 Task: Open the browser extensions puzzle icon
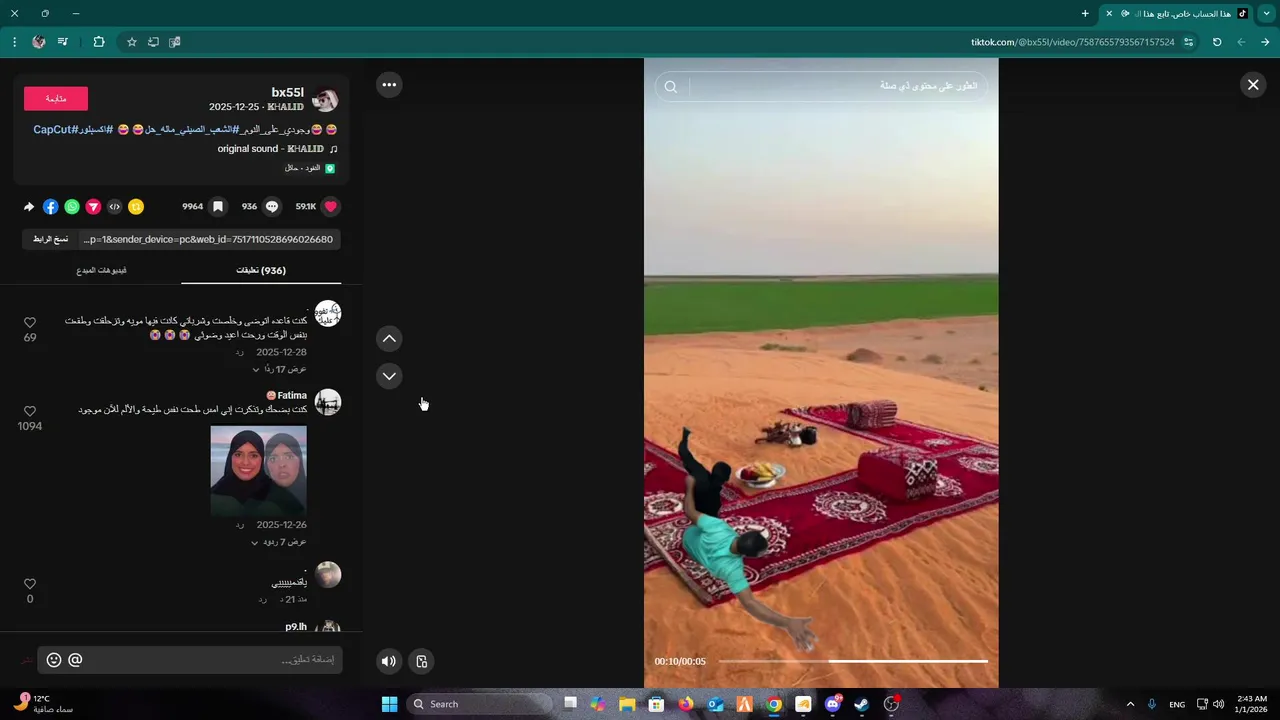(99, 42)
